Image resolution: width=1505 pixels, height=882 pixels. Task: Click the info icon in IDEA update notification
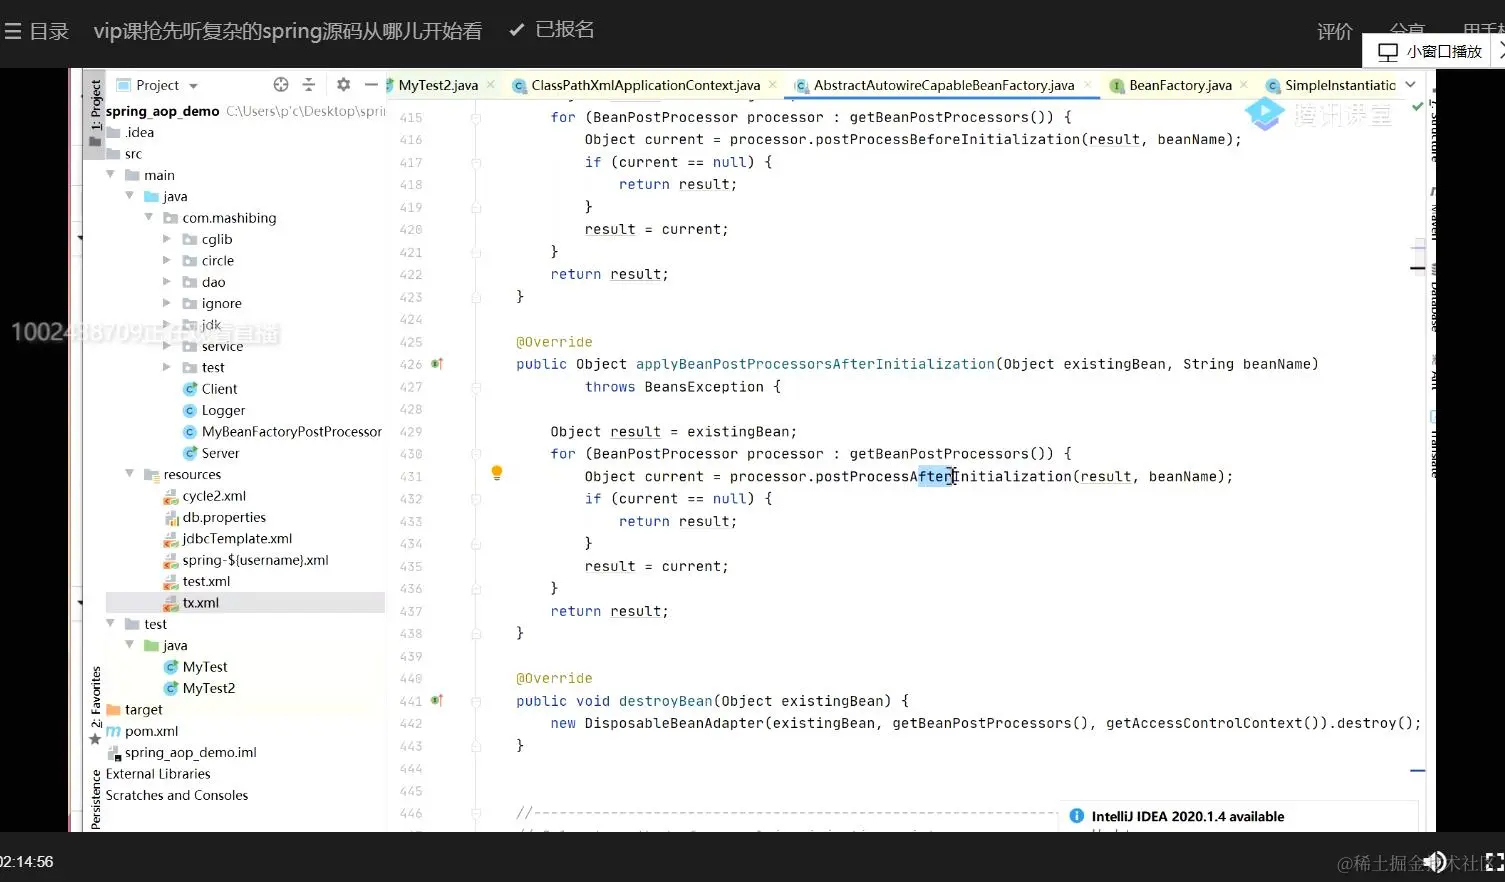(1077, 816)
